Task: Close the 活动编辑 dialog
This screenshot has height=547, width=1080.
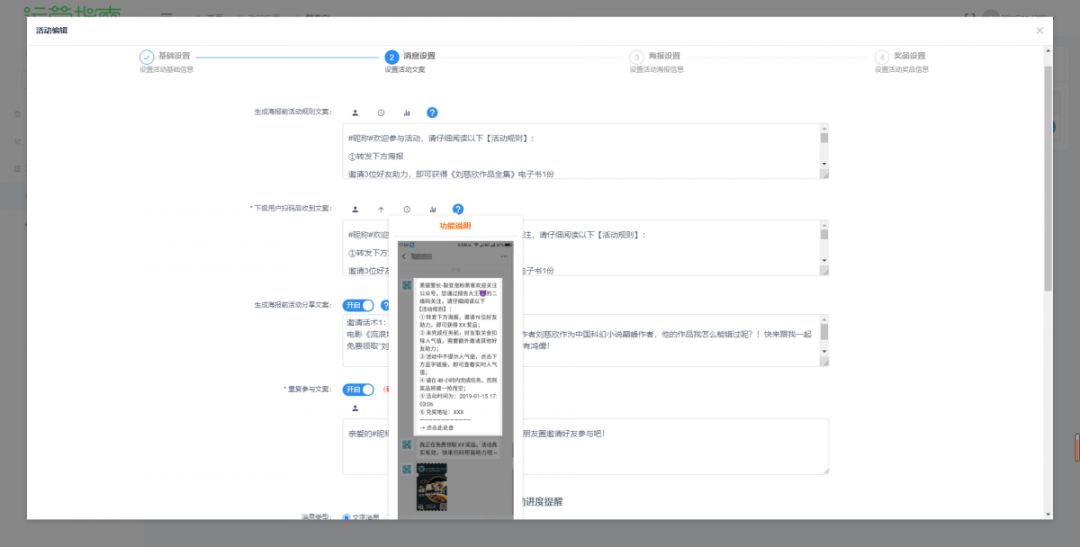Action: click(1039, 31)
